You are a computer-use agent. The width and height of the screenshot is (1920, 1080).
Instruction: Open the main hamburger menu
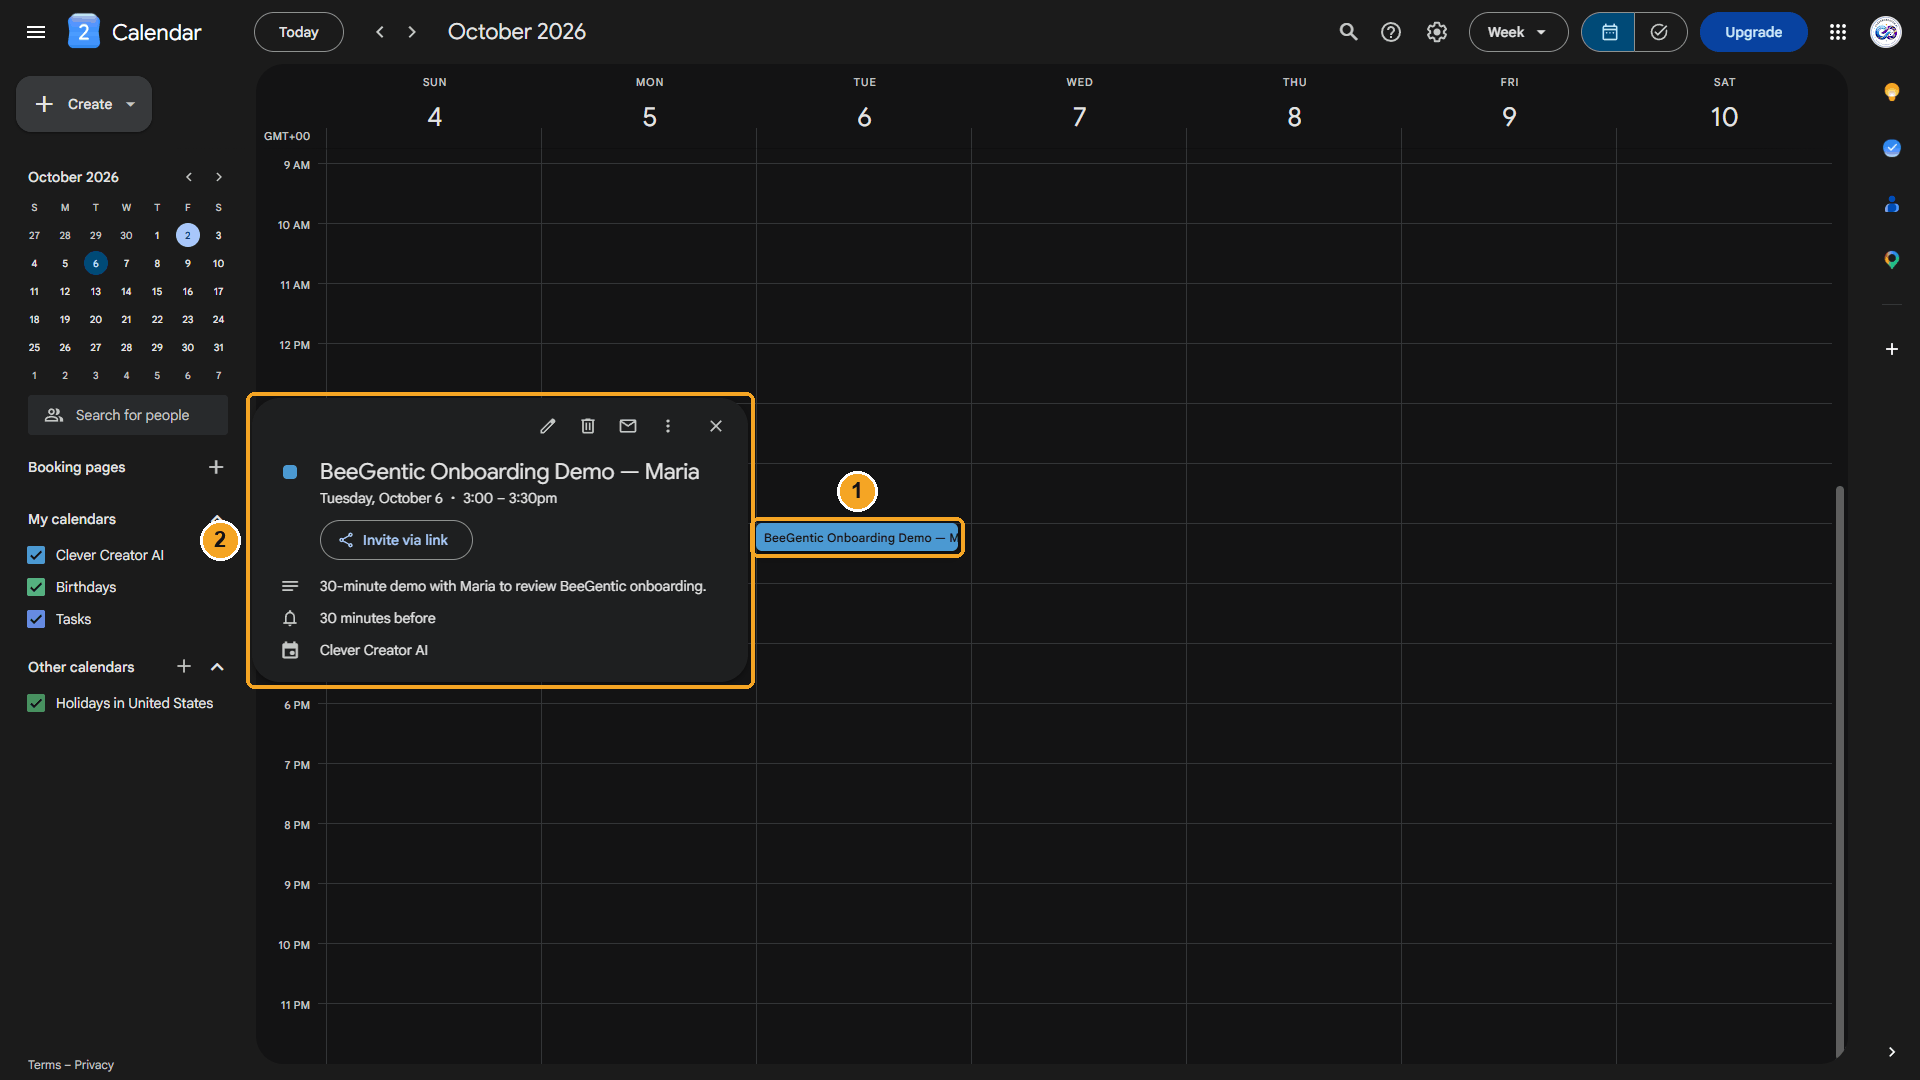(x=36, y=32)
